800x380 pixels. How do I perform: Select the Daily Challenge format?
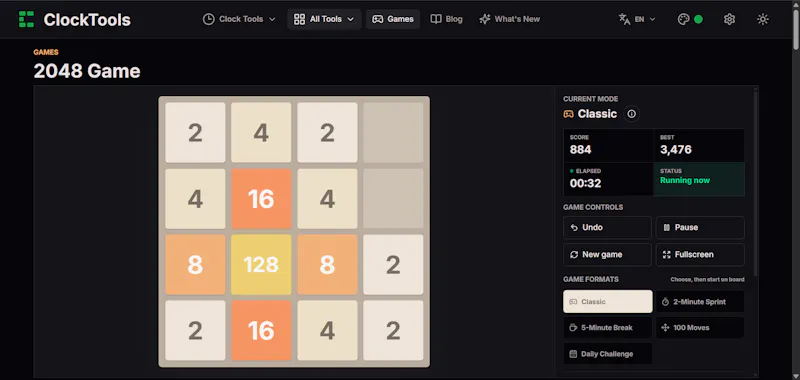pyautogui.click(x=608, y=354)
